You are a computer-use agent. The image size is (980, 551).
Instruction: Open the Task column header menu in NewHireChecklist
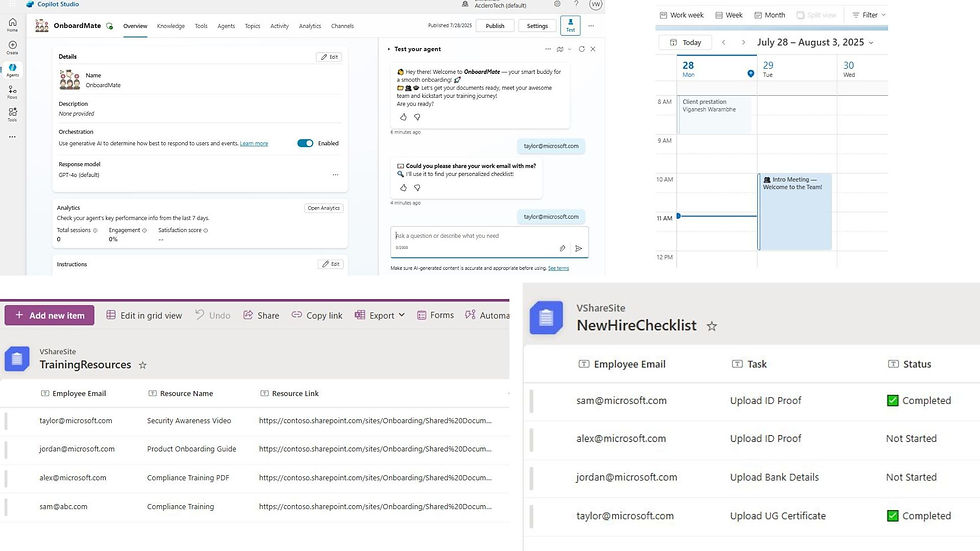coord(749,364)
